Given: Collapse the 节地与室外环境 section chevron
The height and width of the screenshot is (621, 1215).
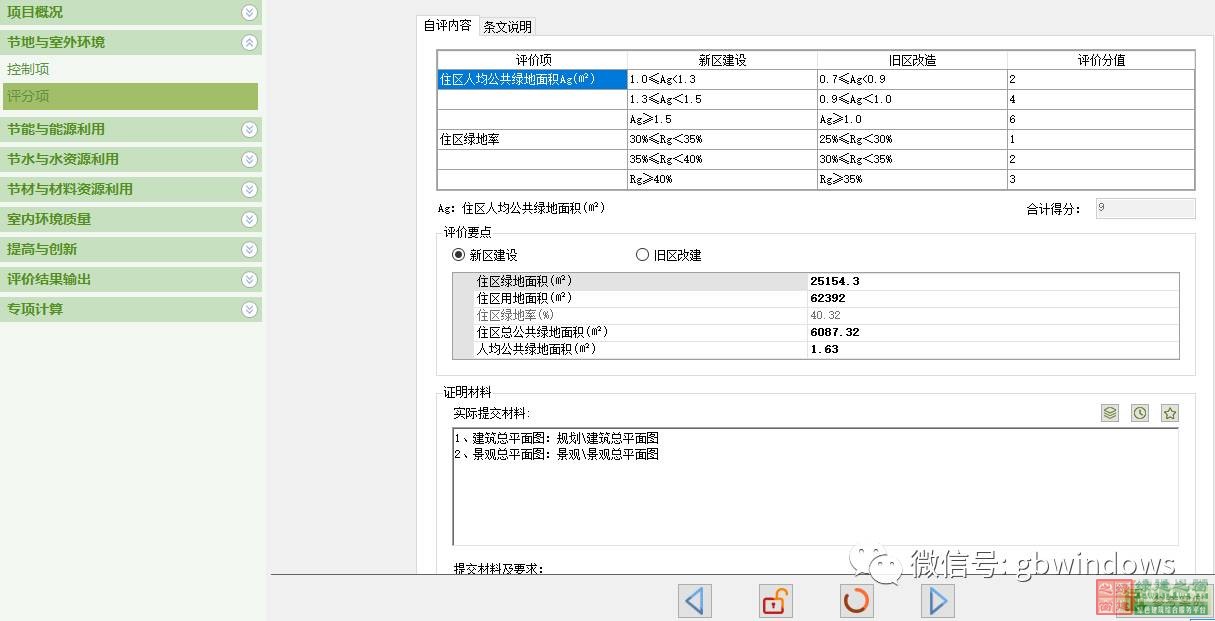Looking at the screenshot, I should 249,43.
